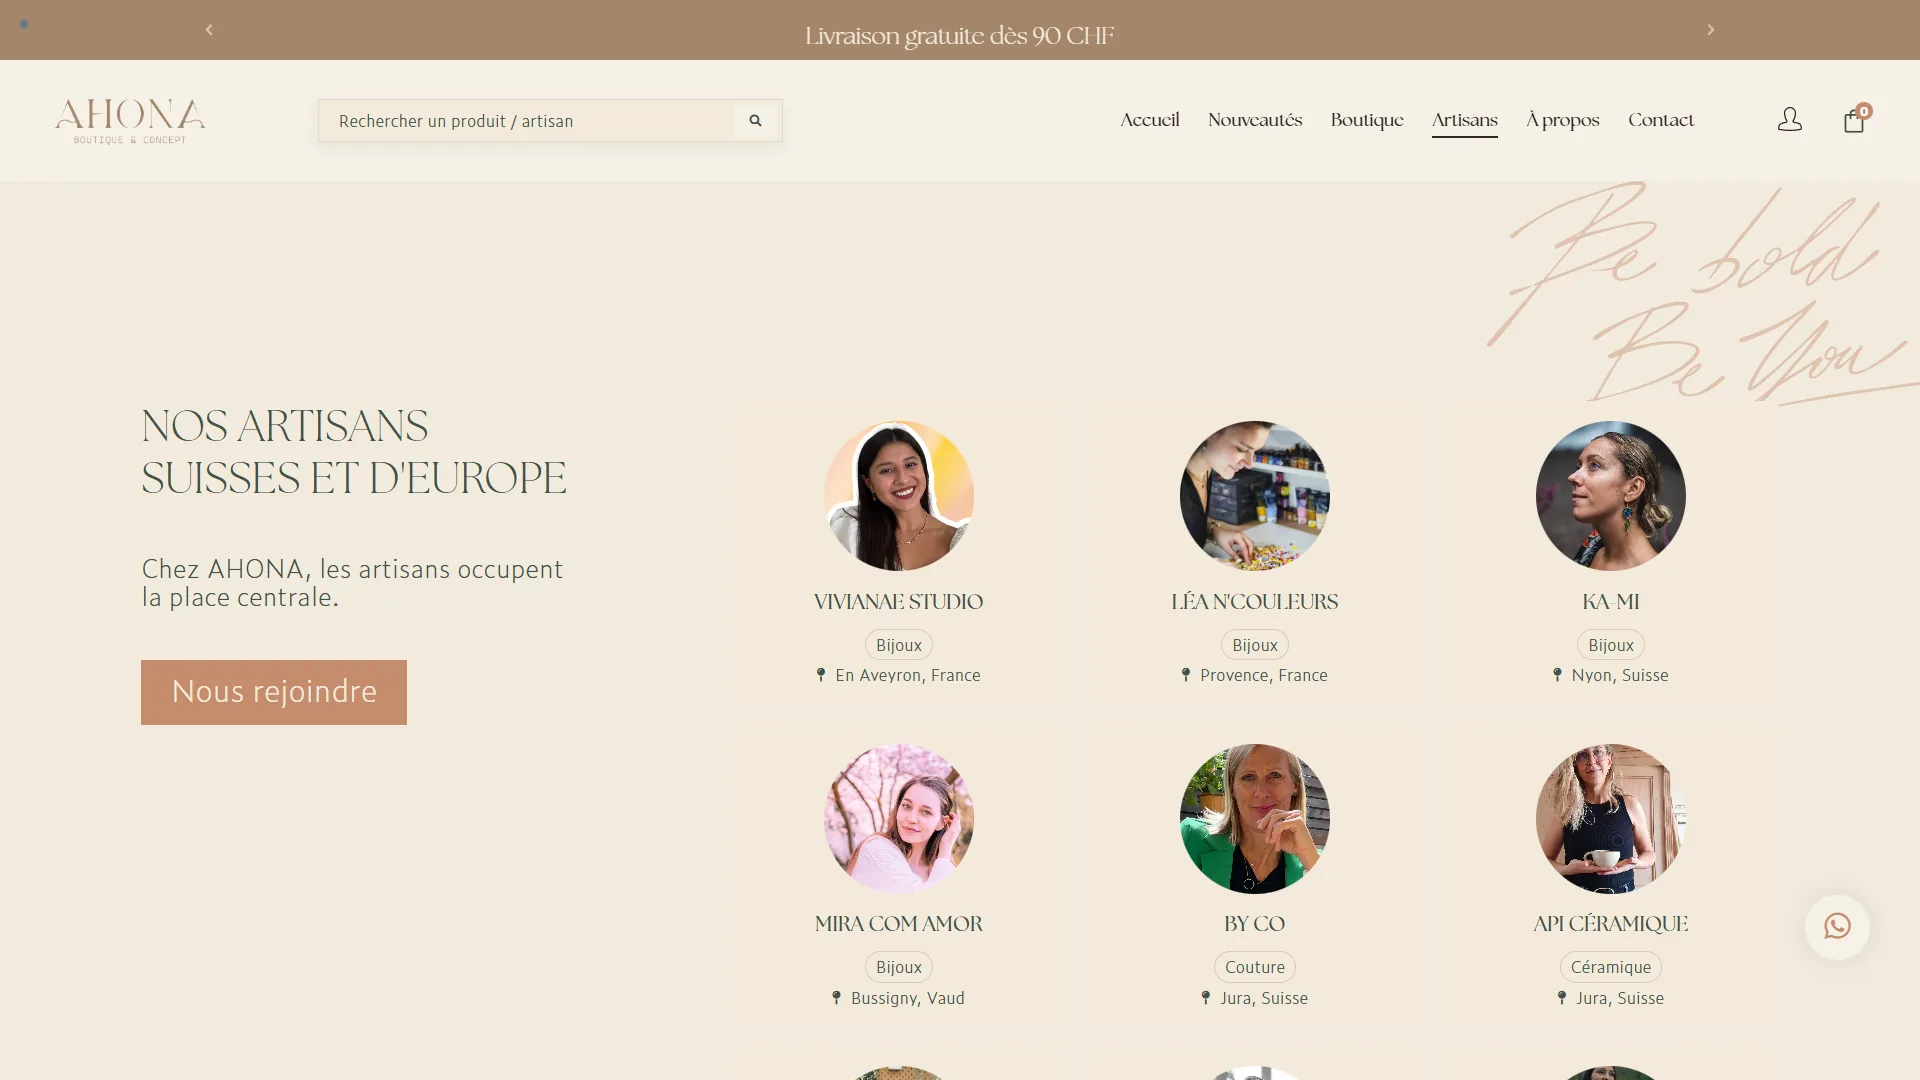The width and height of the screenshot is (1920, 1080).
Task: Click the Livraison gratuite dès 90 CHF banner text
Action: pyautogui.click(x=960, y=36)
